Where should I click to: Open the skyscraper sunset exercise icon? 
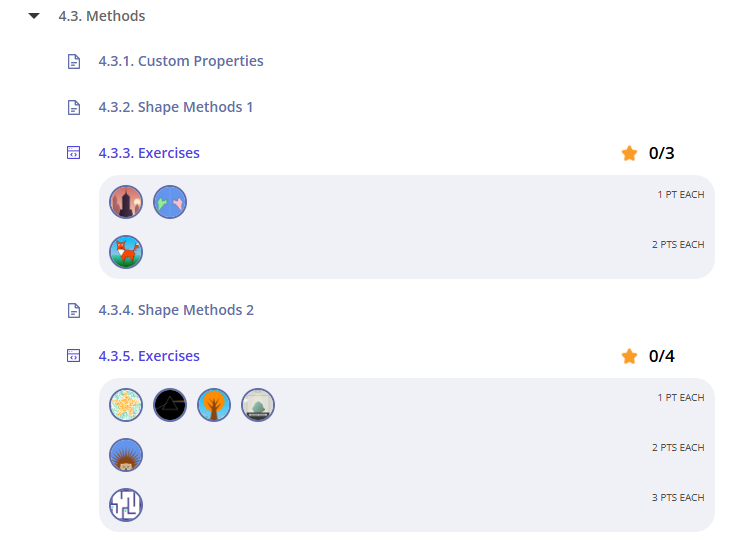[x=126, y=202]
